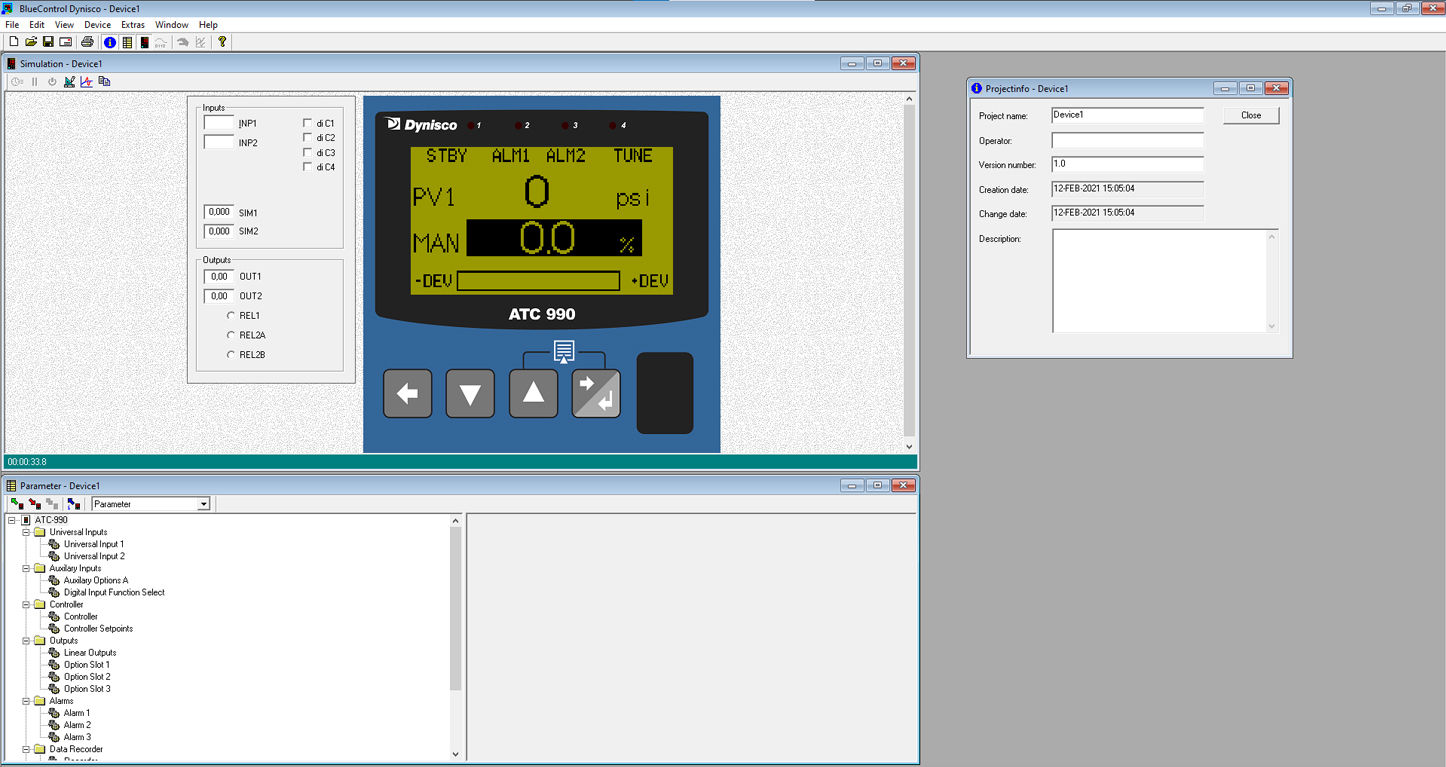The width and height of the screenshot is (1446, 767).
Task: Click the Save diskette icon in main toolbar
Action: (48, 42)
